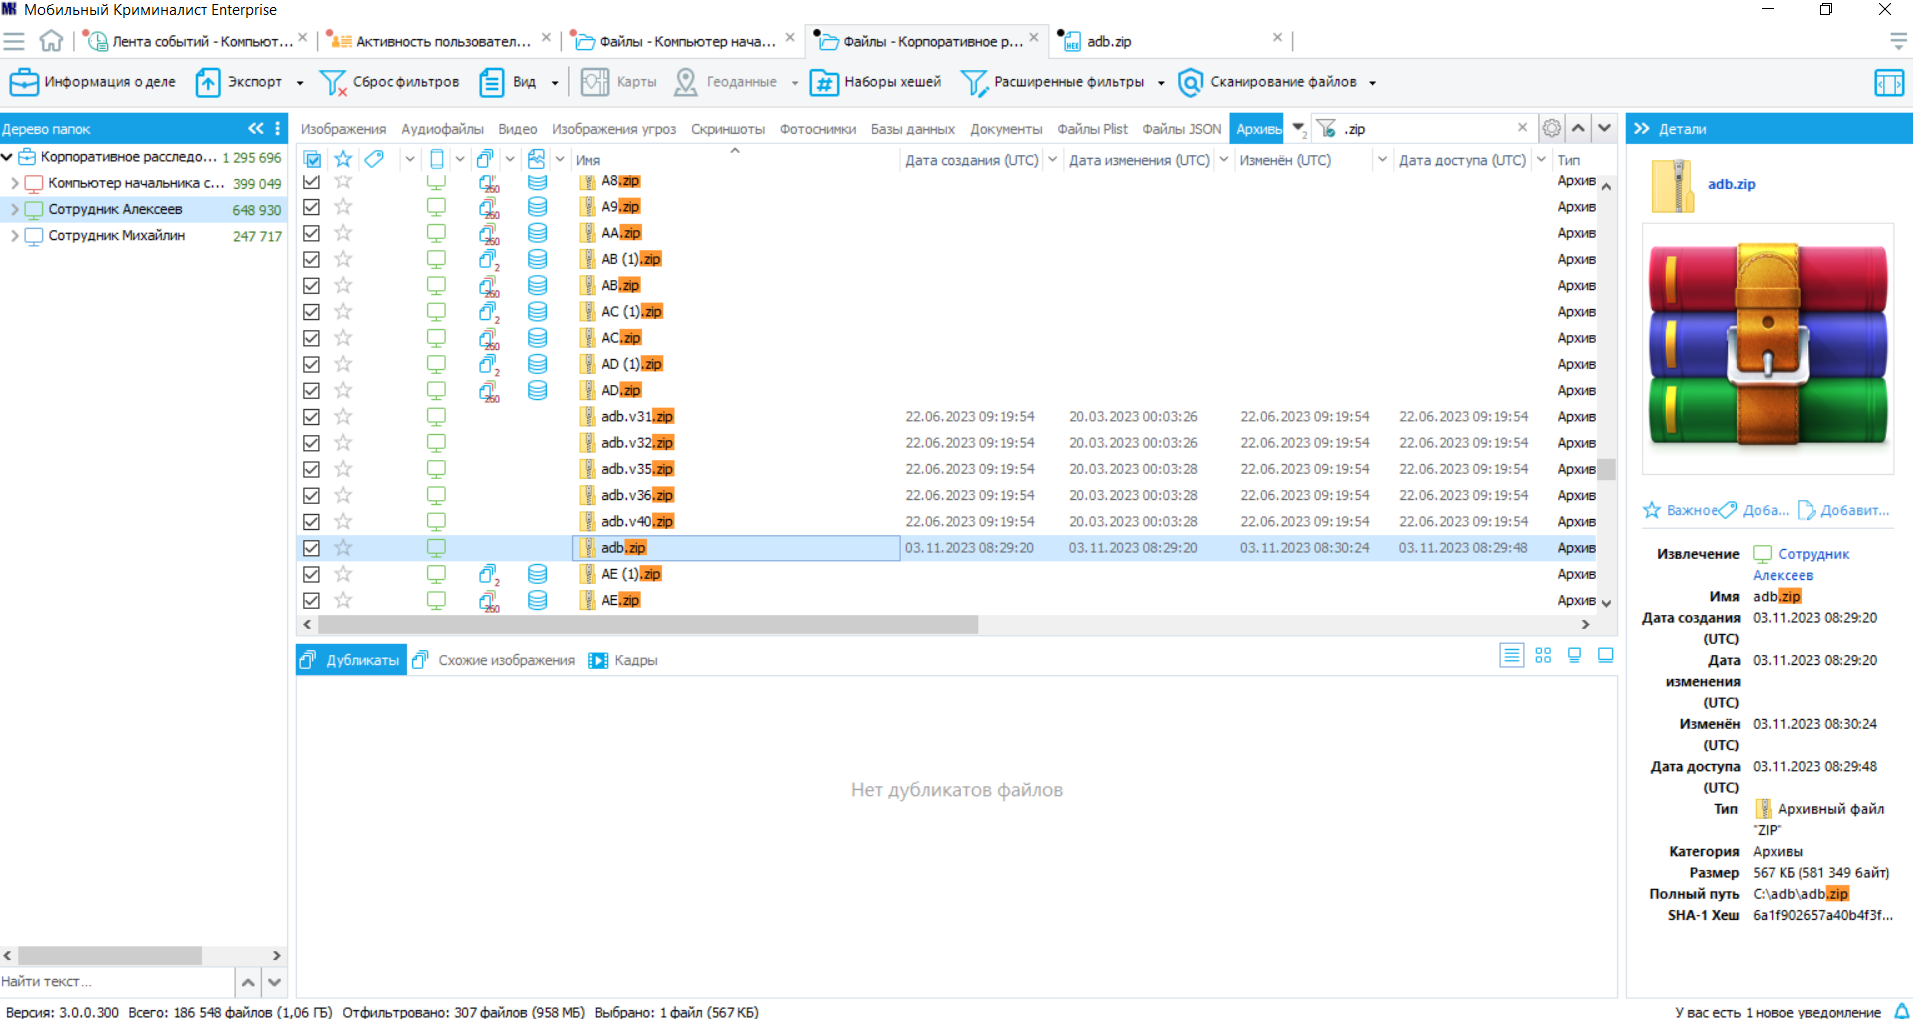The width and height of the screenshot is (1913, 1019).
Task: Start Сканирование файлов file scanning
Action: [x=1268, y=82]
